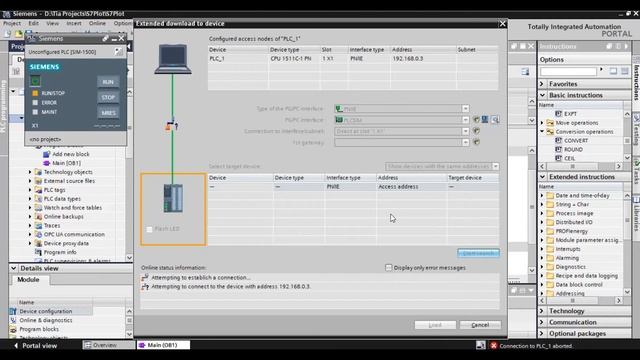Click the Load button in download dialog
The height and width of the screenshot is (360, 640).
435,325
